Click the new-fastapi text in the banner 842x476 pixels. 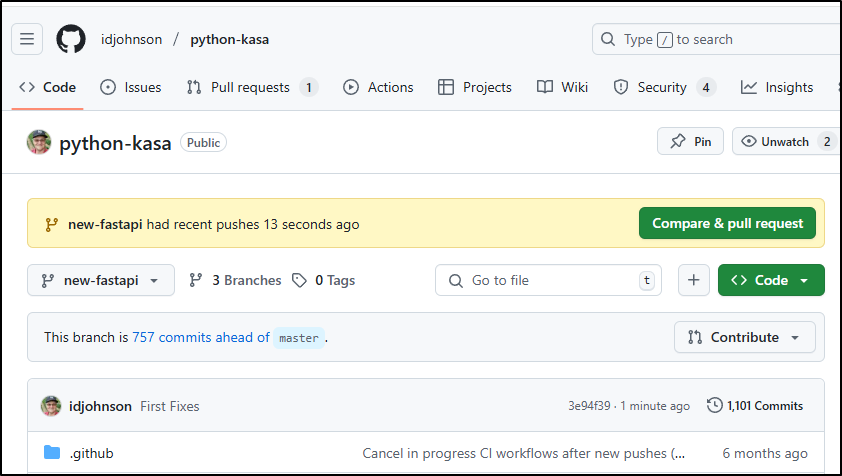[x=105, y=224]
